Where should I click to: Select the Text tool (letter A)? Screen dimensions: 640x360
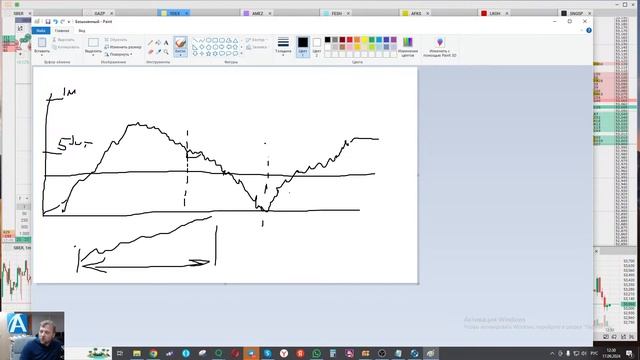(x=166, y=43)
